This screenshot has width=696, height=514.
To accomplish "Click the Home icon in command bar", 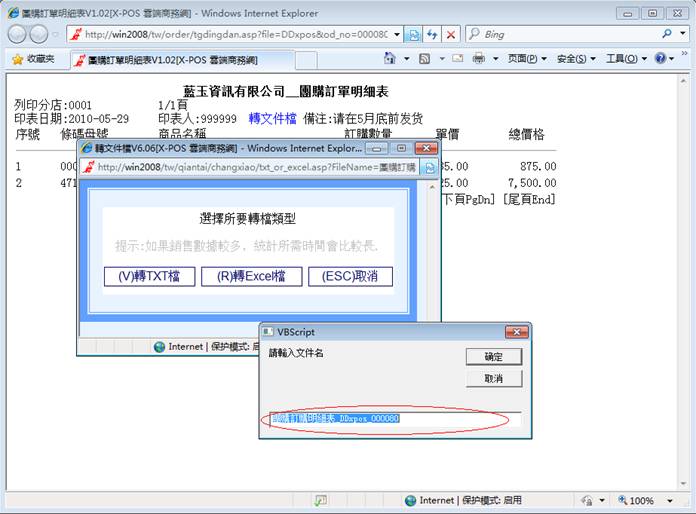I will click(x=391, y=59).
